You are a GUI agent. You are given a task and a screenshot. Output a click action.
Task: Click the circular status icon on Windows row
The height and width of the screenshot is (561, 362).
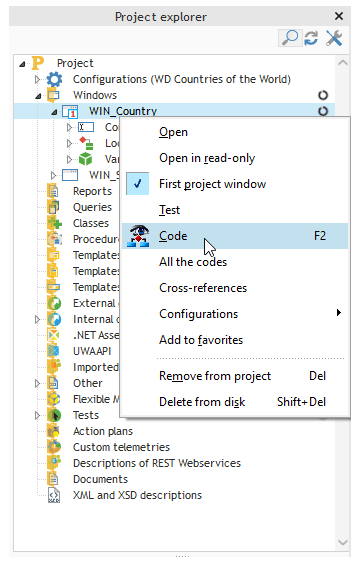323,95
